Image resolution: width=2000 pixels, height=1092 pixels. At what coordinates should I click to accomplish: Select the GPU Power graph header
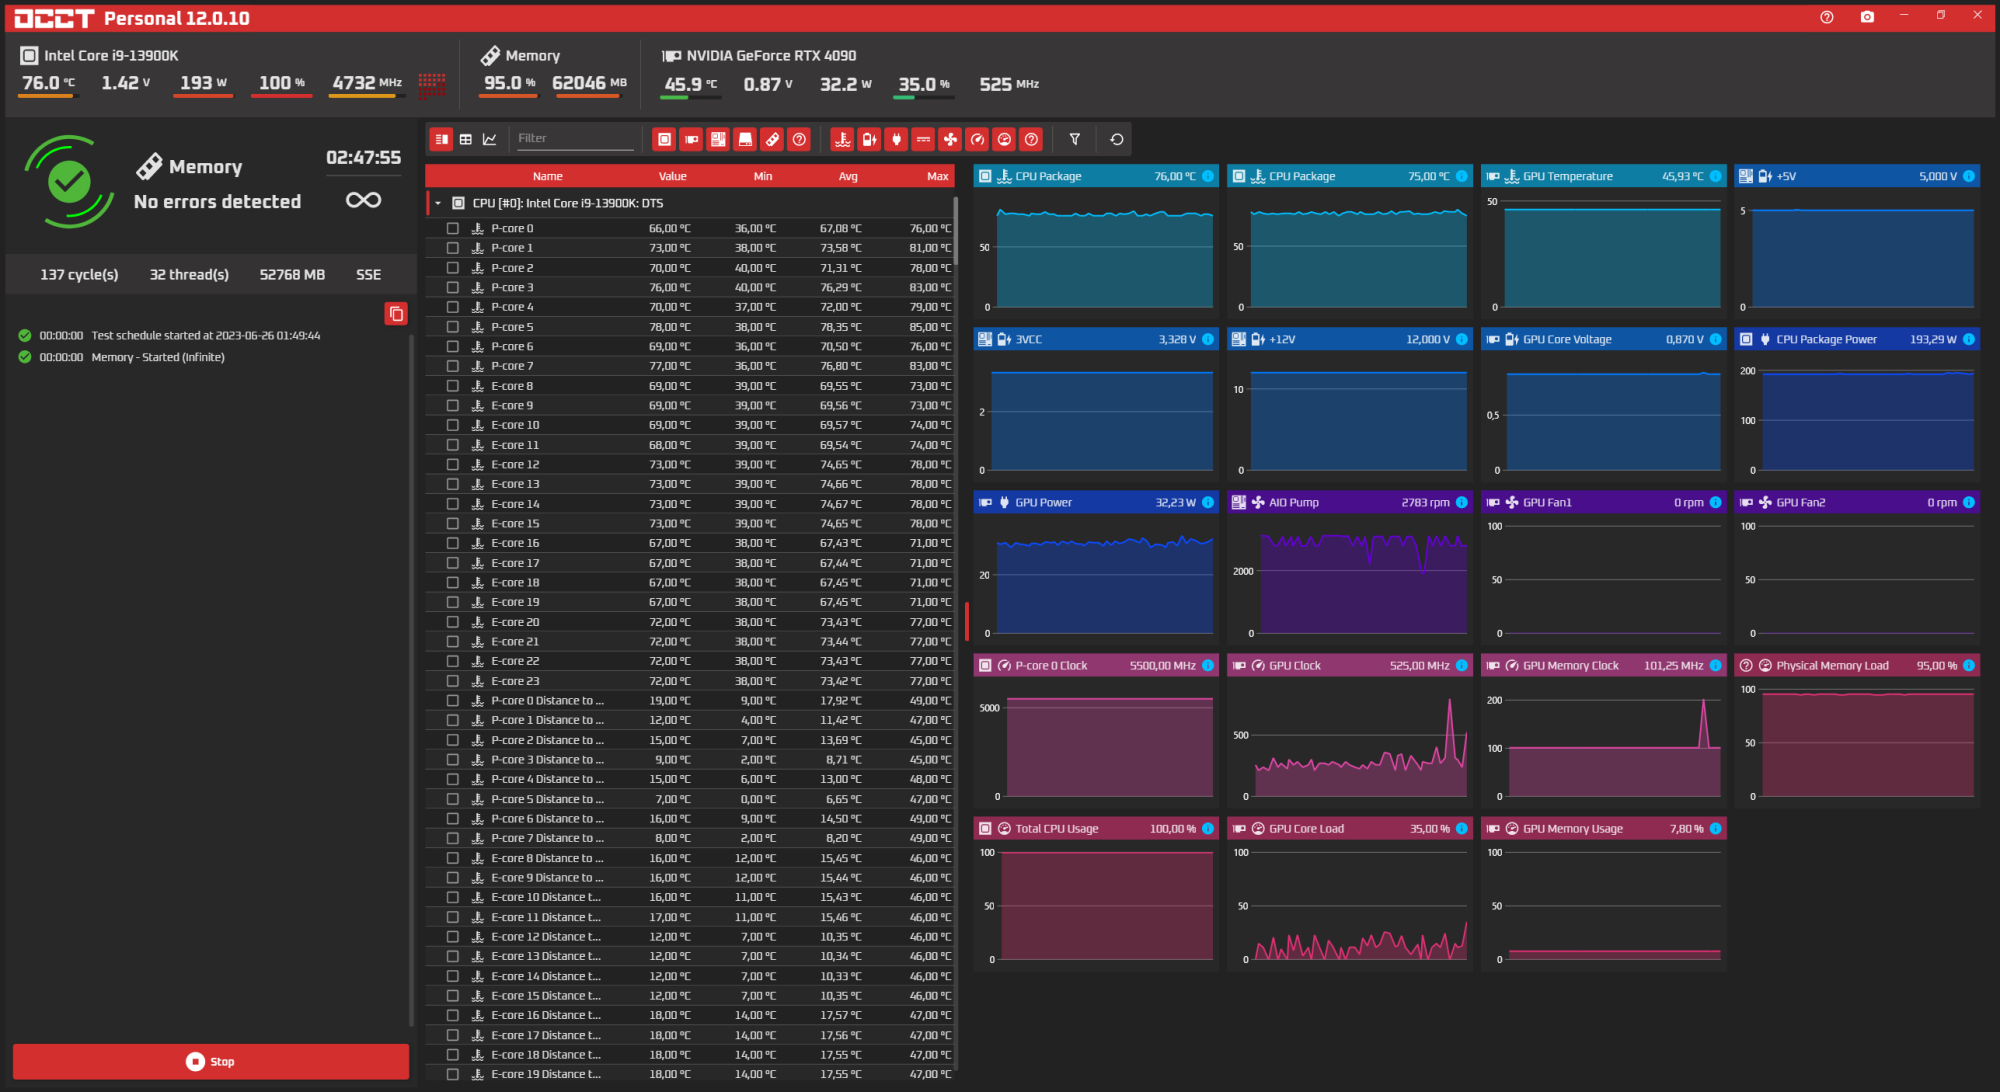click(x=1096, y=502)
